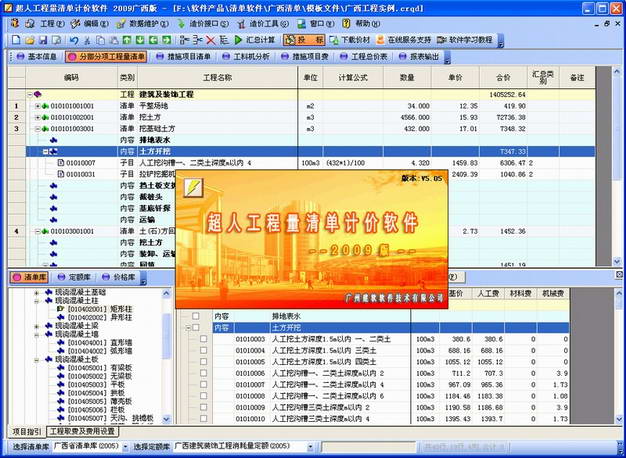626x458 pixels.
Task: Open the 选择清单库 dropdown list
Action: coord(123,445)
